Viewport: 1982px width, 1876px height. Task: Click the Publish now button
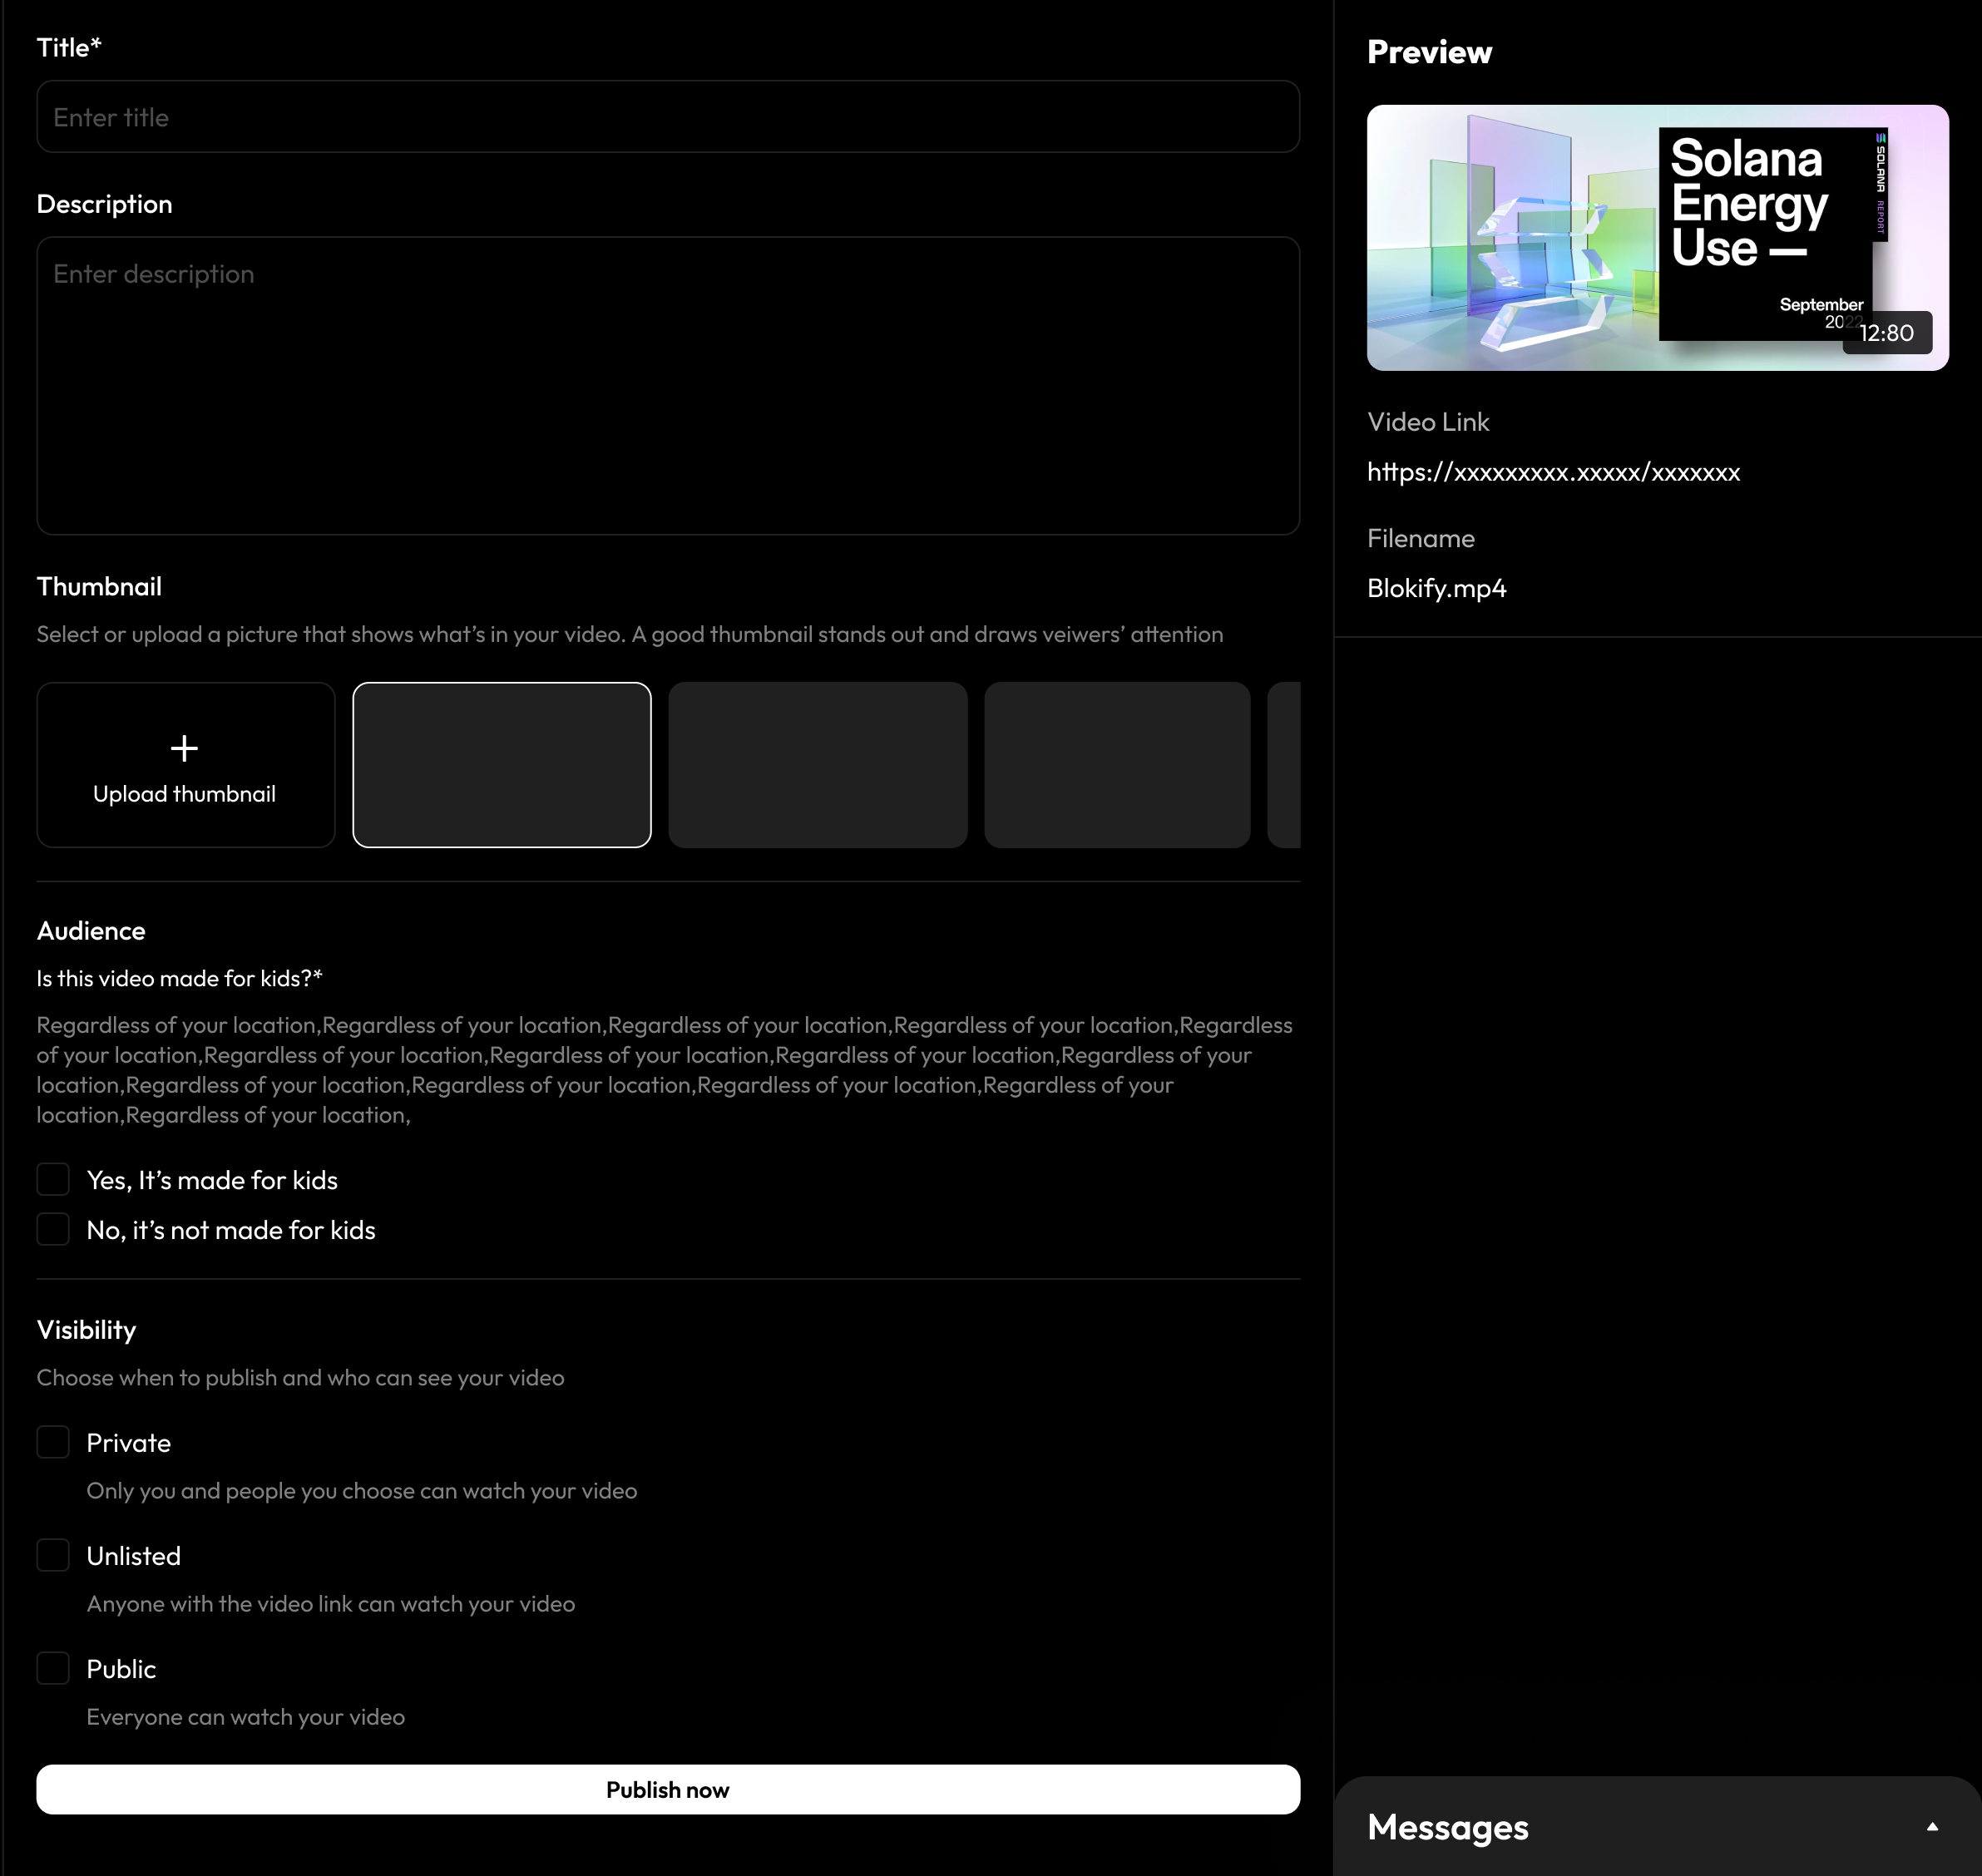[x=668, y=1790]
